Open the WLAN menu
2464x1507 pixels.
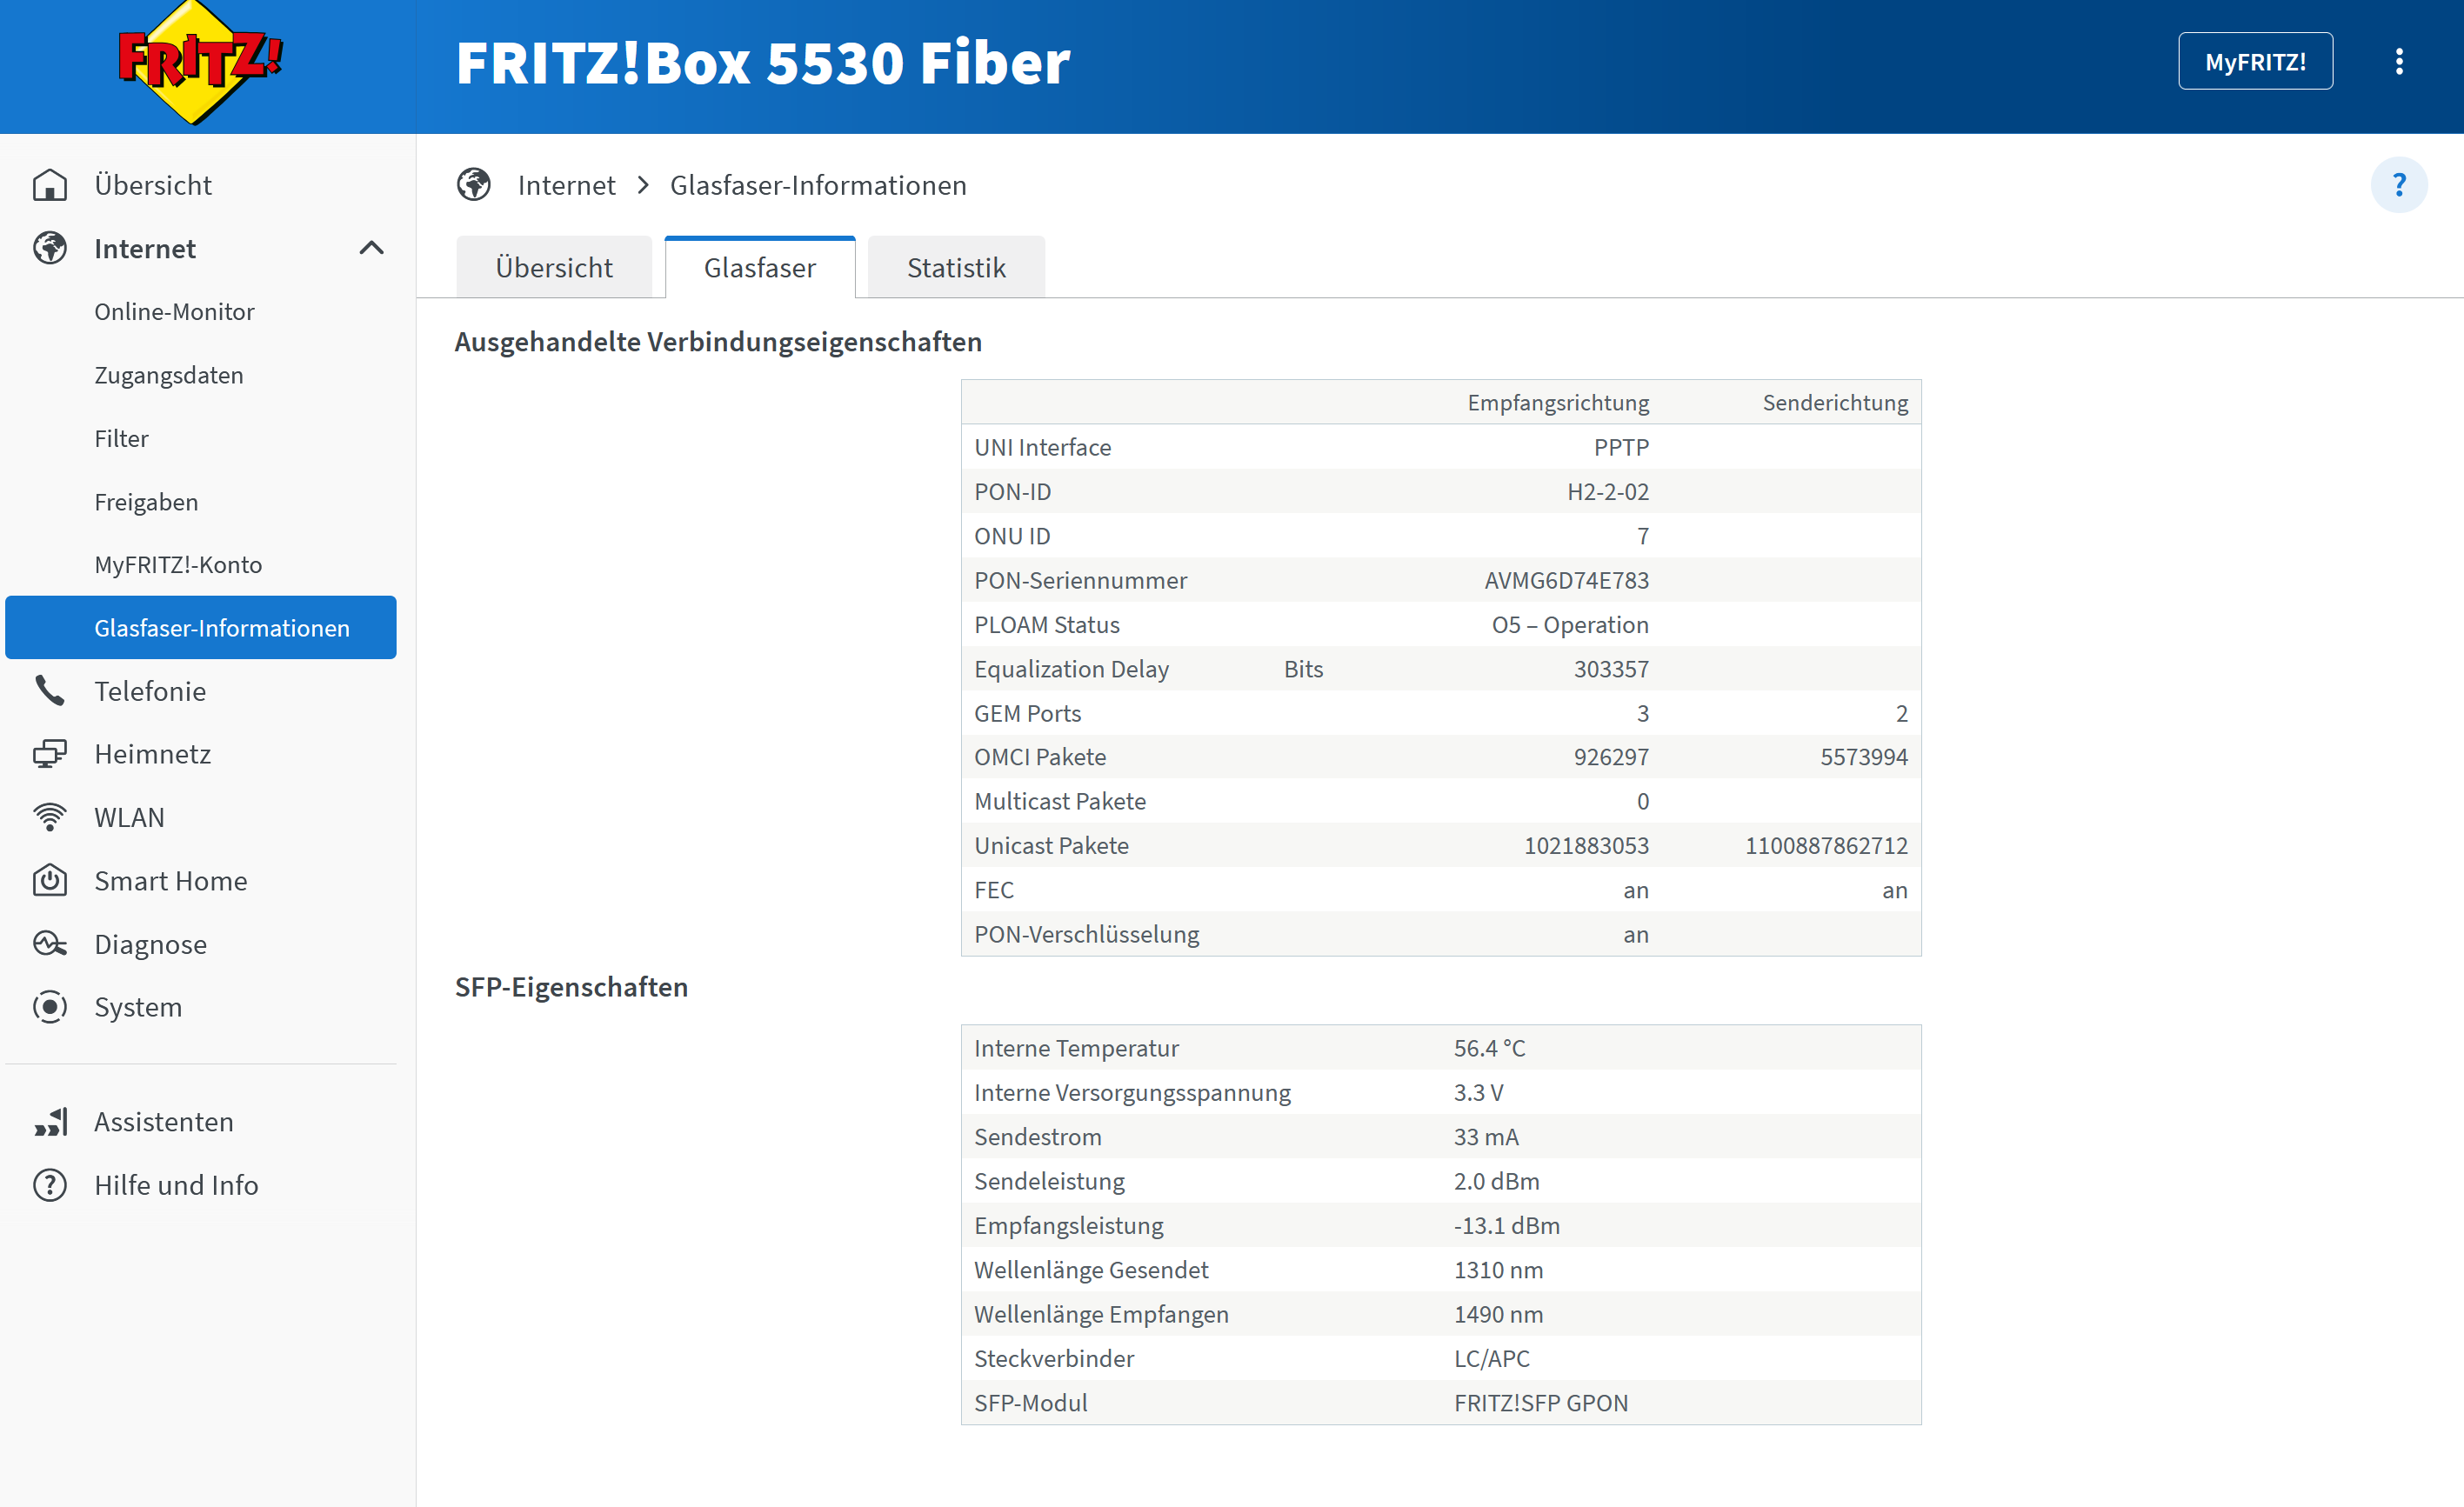coord(129,817)
